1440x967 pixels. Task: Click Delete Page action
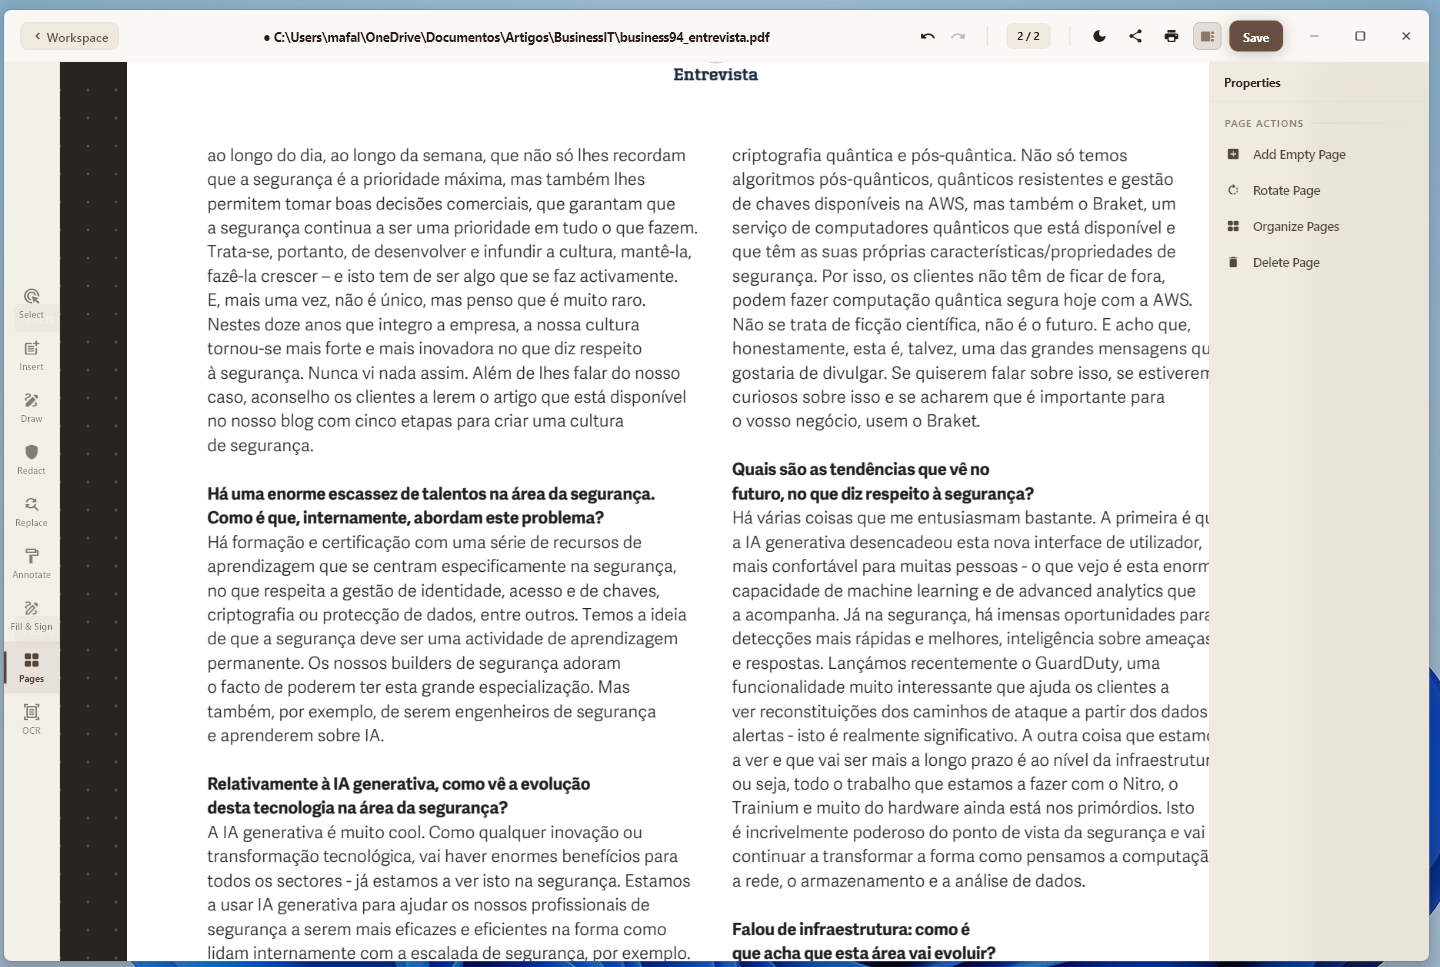coord(1286,262)
